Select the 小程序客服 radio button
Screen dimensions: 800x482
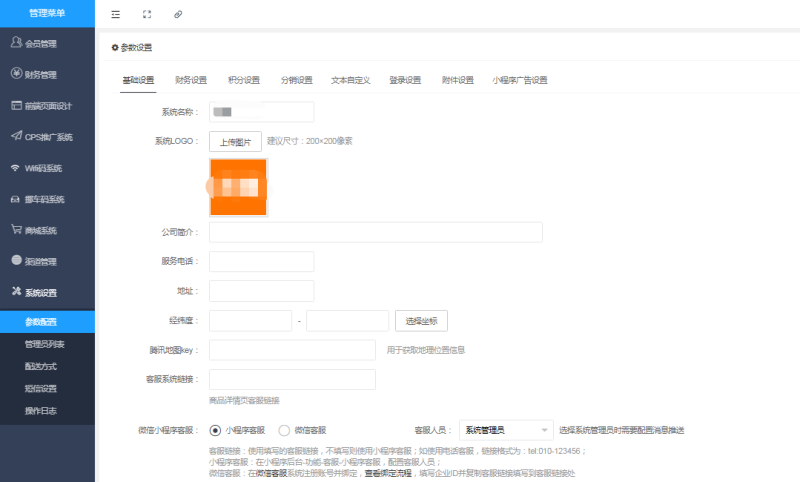[x=215, y=430]
